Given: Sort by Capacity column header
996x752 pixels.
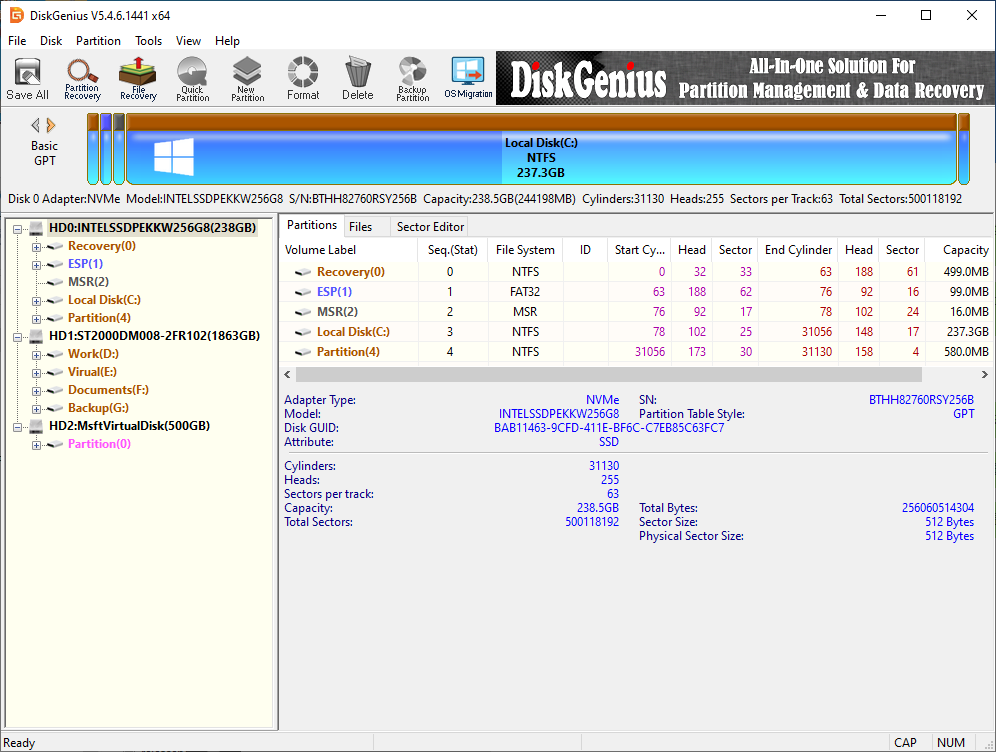Looking at the screenshot, I should pos(960,250).
